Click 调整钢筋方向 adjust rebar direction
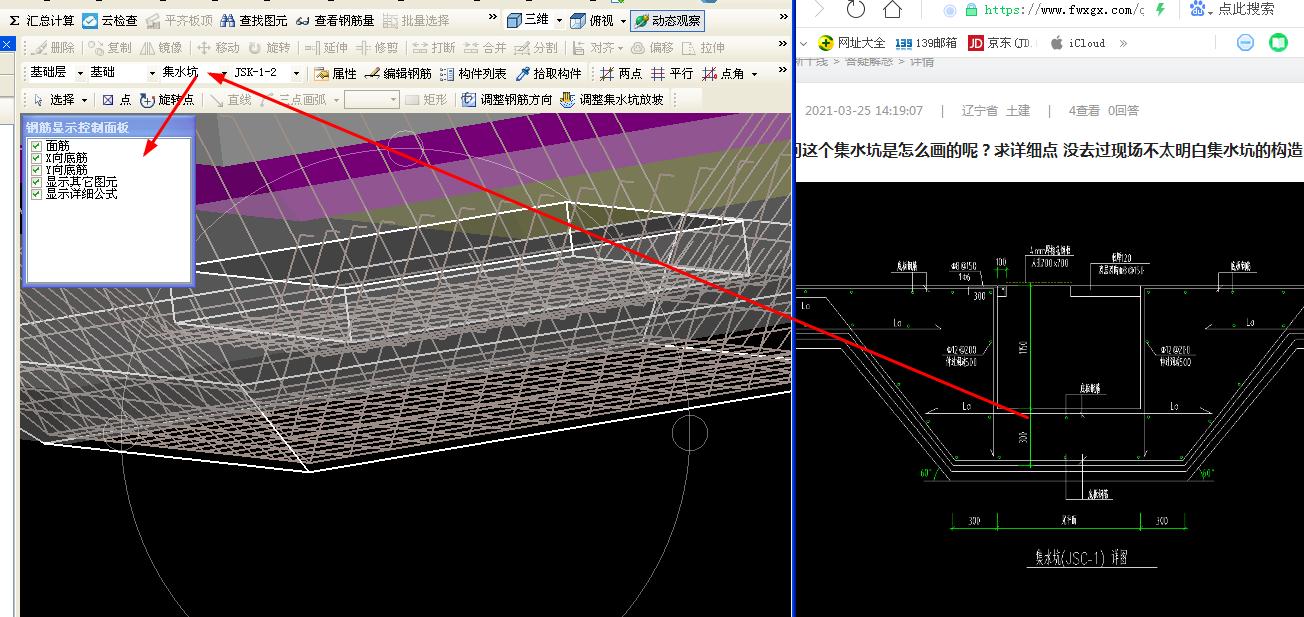The width and height of the screenshot is (1304, 617). pyautogui.click(x=506, y=100)
